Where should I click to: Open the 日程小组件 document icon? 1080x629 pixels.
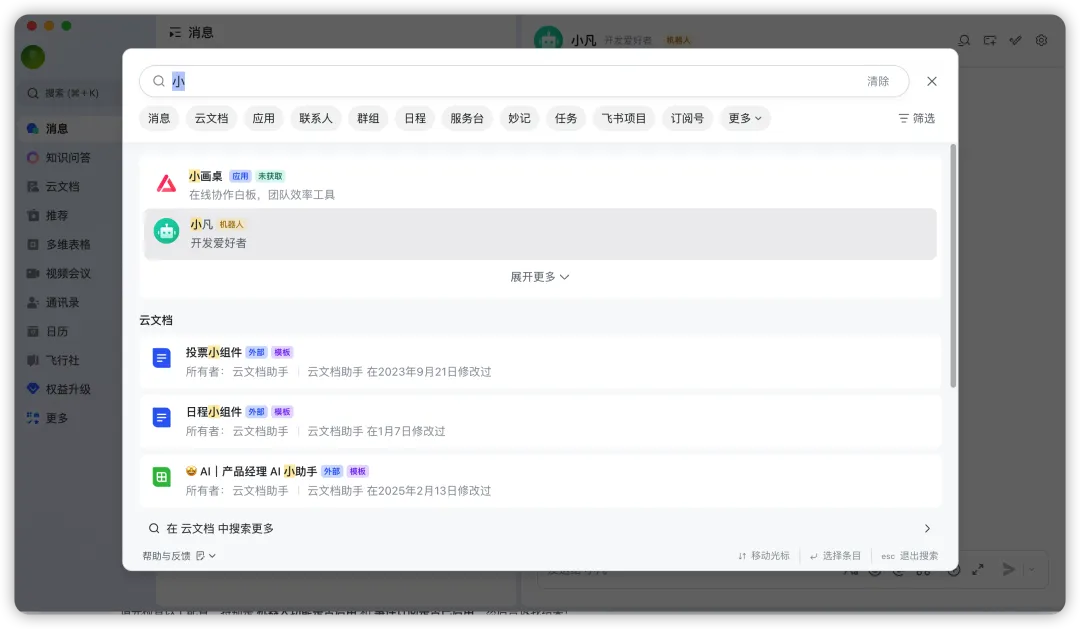tap(161, 417)
